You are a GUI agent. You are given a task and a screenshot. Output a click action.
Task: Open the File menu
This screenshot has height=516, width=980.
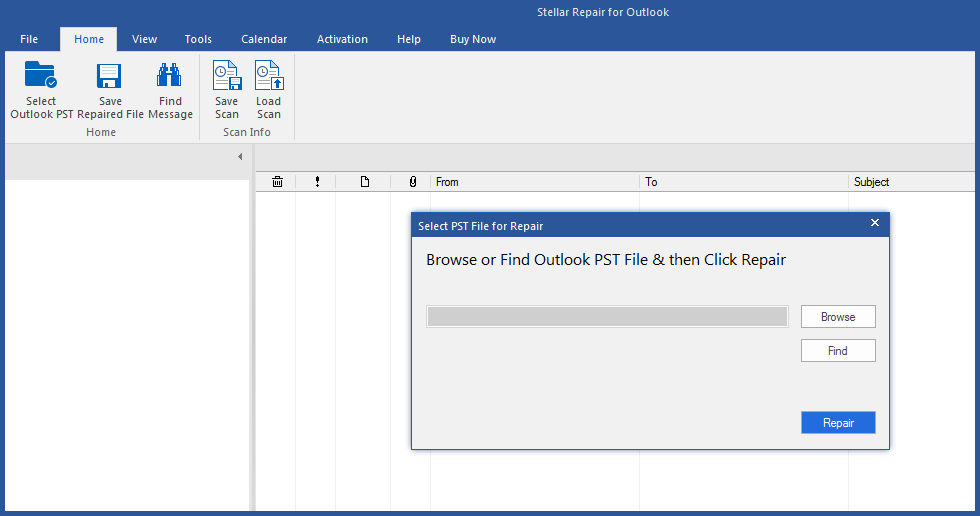click(29, 39)
